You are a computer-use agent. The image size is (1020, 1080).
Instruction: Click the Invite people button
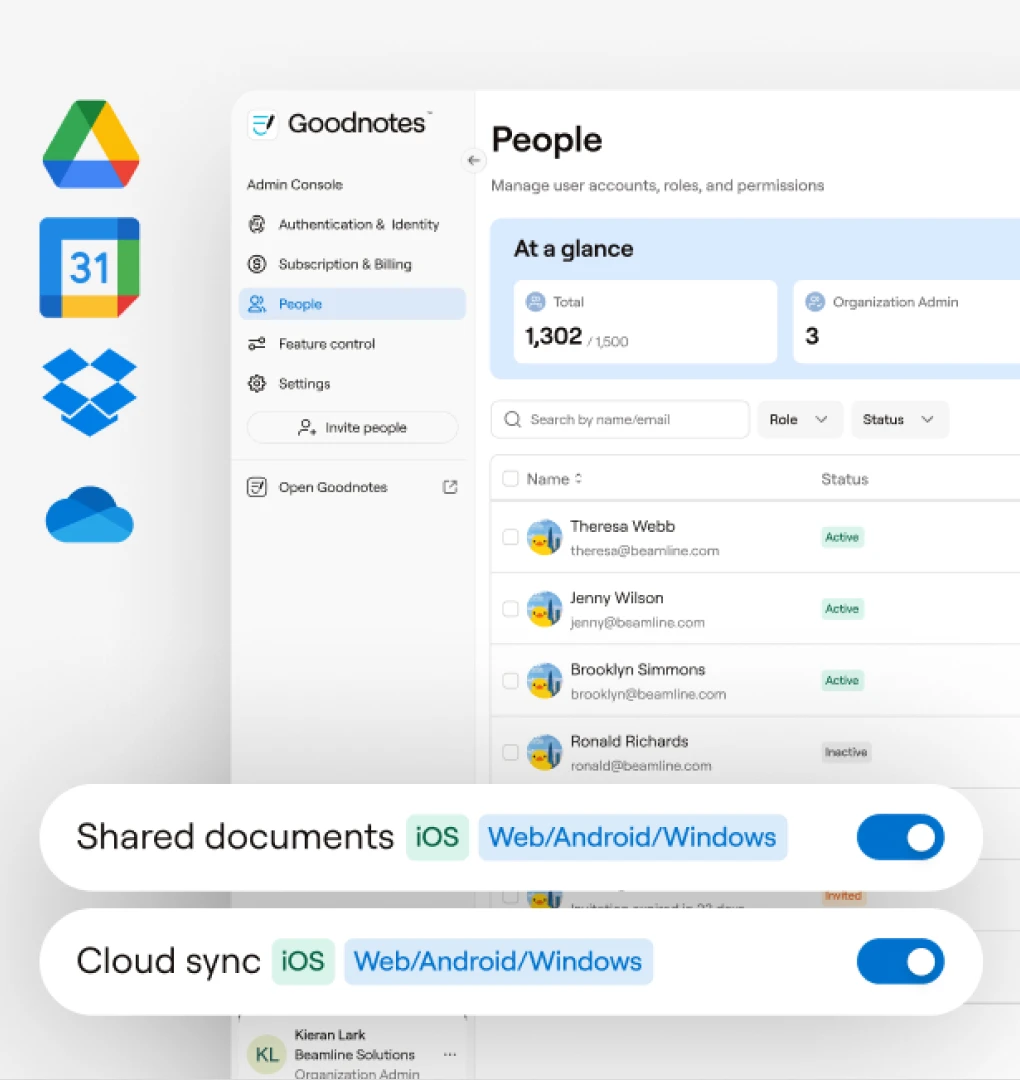click(x=352, y=428)
